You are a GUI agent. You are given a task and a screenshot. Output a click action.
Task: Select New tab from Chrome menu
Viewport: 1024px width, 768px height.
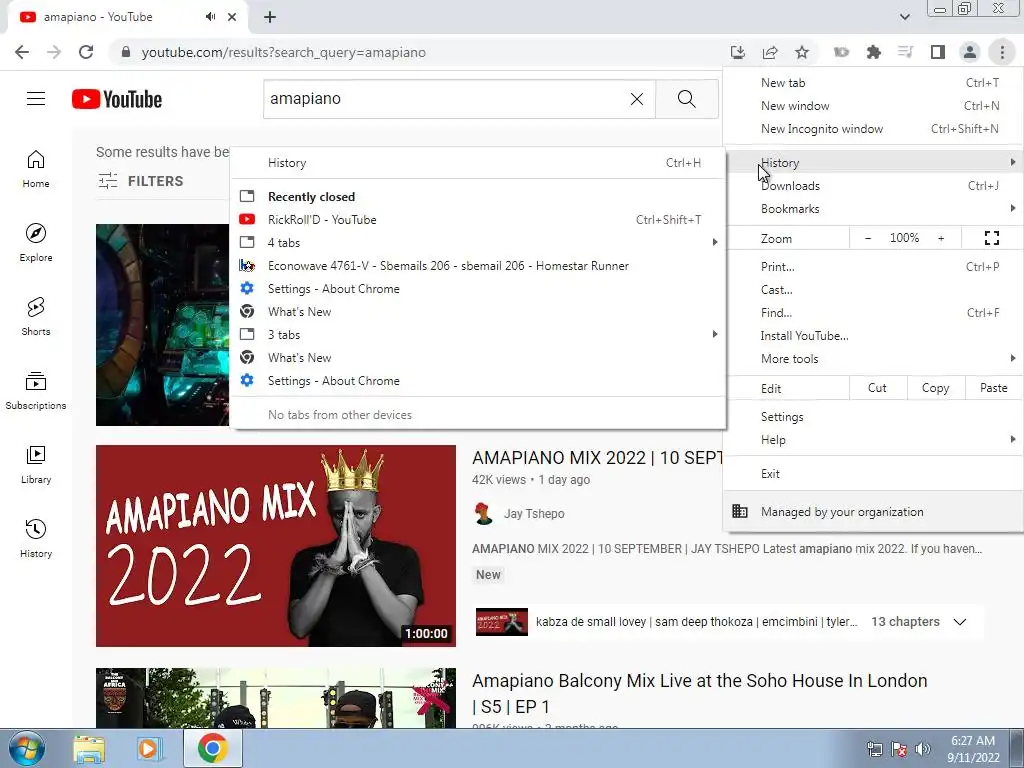pyautogui.click(x=873, y=83)
